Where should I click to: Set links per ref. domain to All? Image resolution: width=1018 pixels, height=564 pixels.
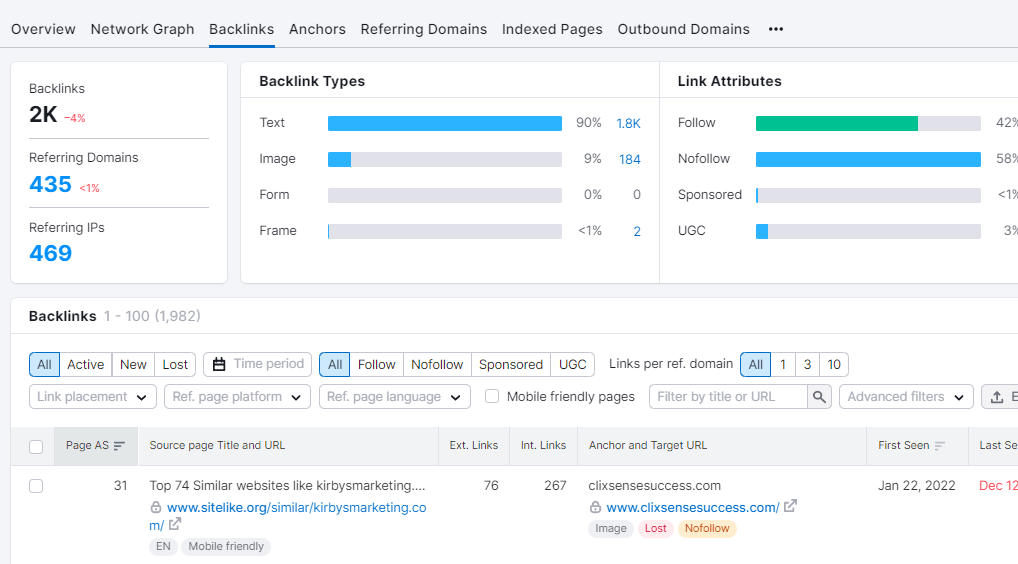[x=756, y=364]
